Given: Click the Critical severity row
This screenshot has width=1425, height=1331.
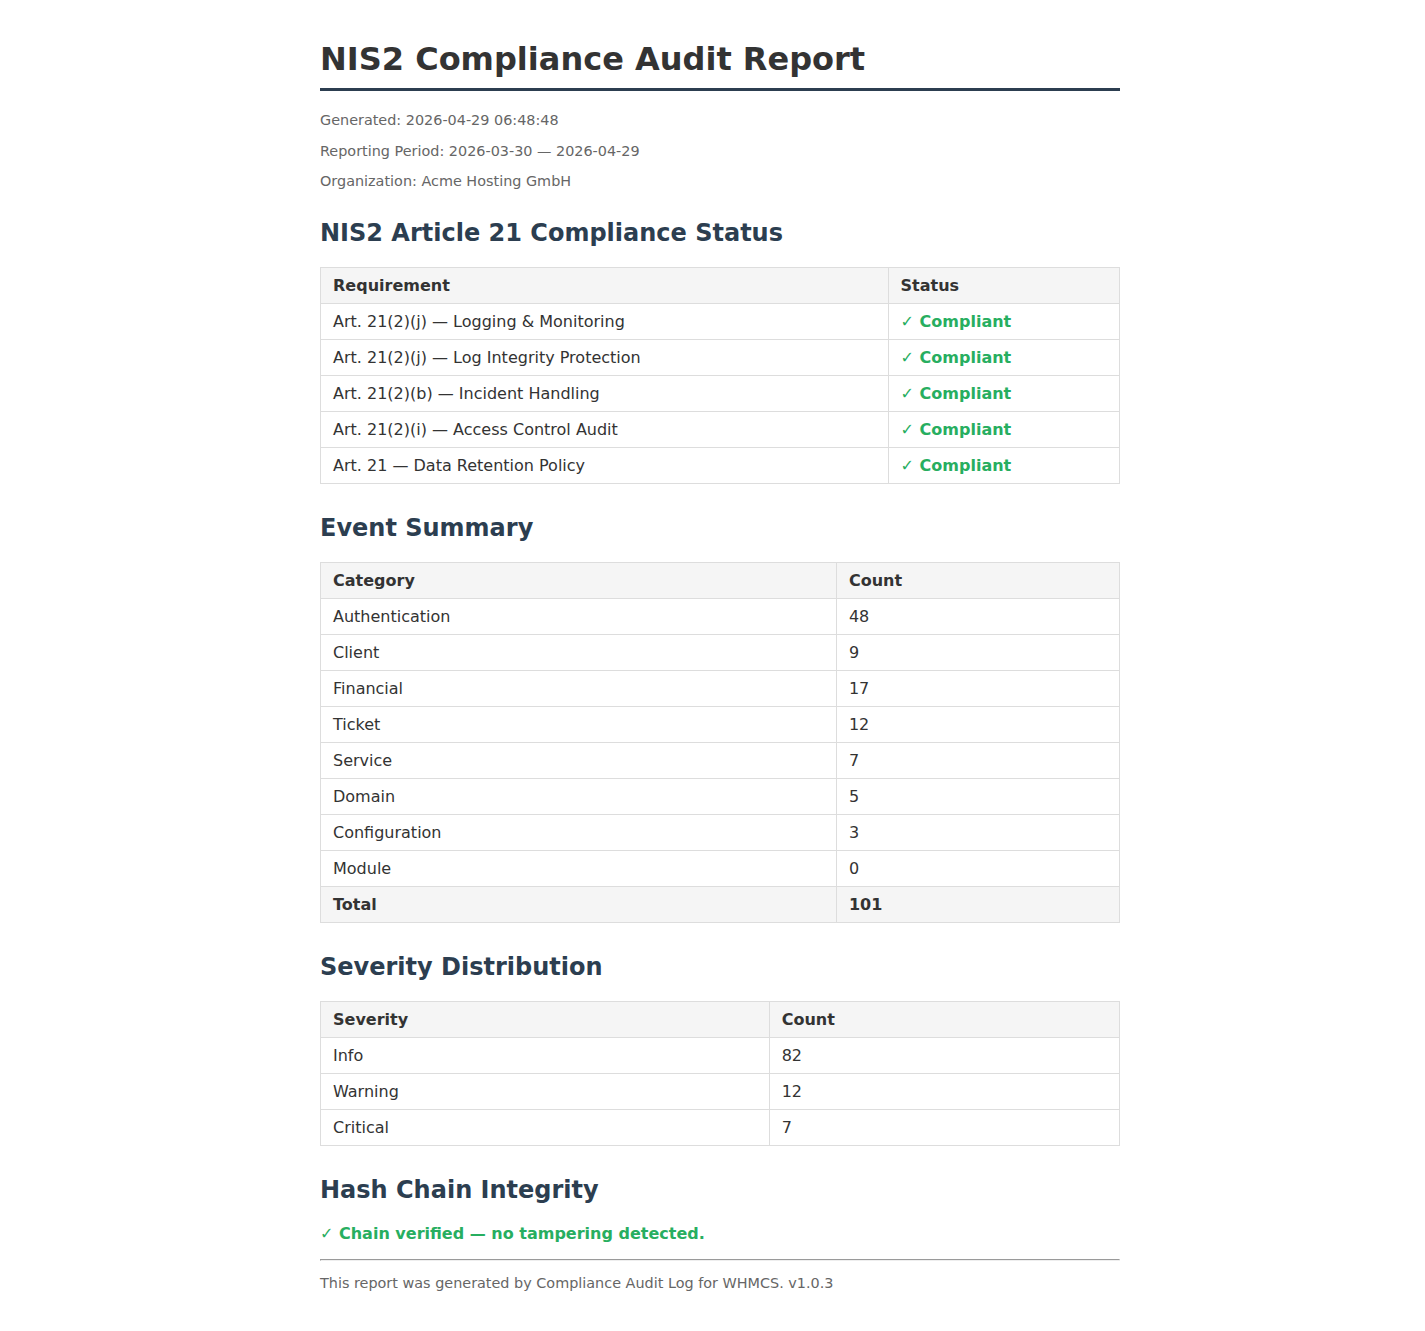Looking at the screenshot, I should tap(719, 1128).
